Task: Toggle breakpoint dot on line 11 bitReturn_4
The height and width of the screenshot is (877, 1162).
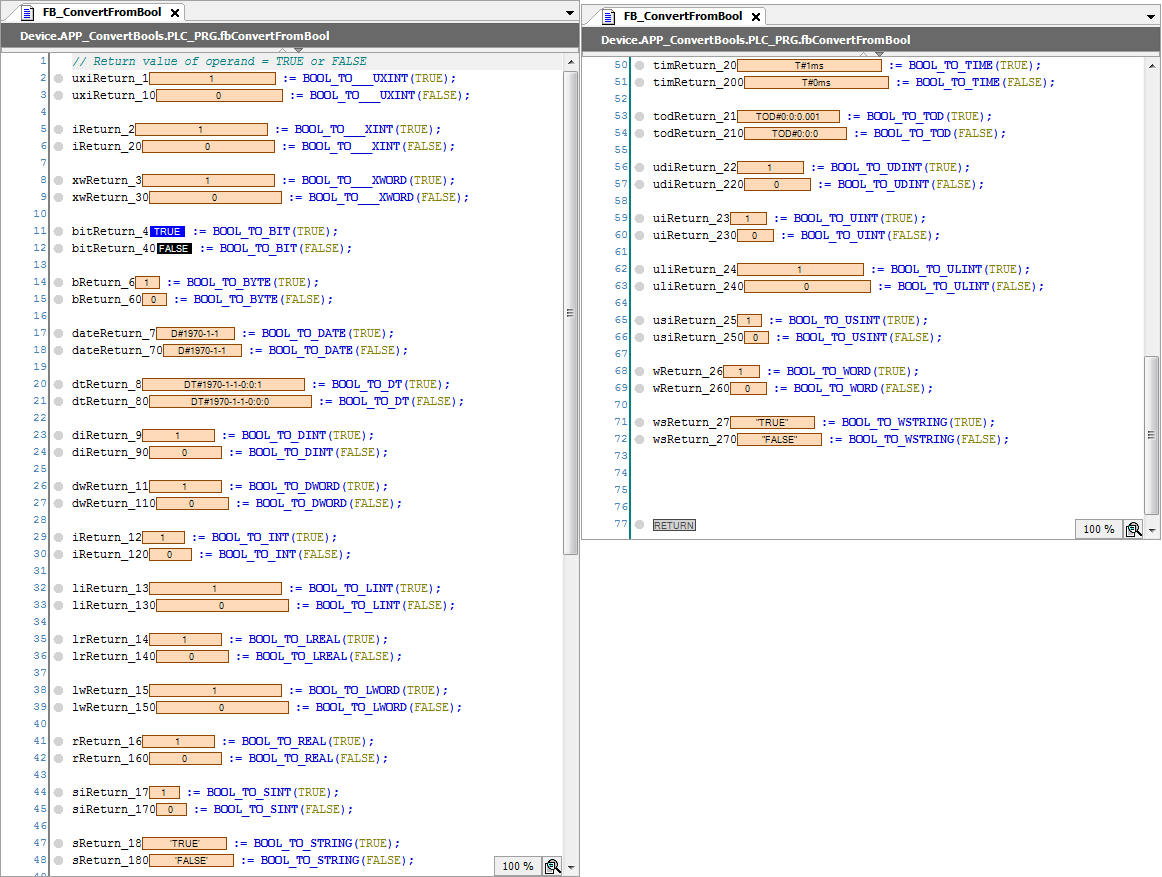Action: [x=59, y=232]
